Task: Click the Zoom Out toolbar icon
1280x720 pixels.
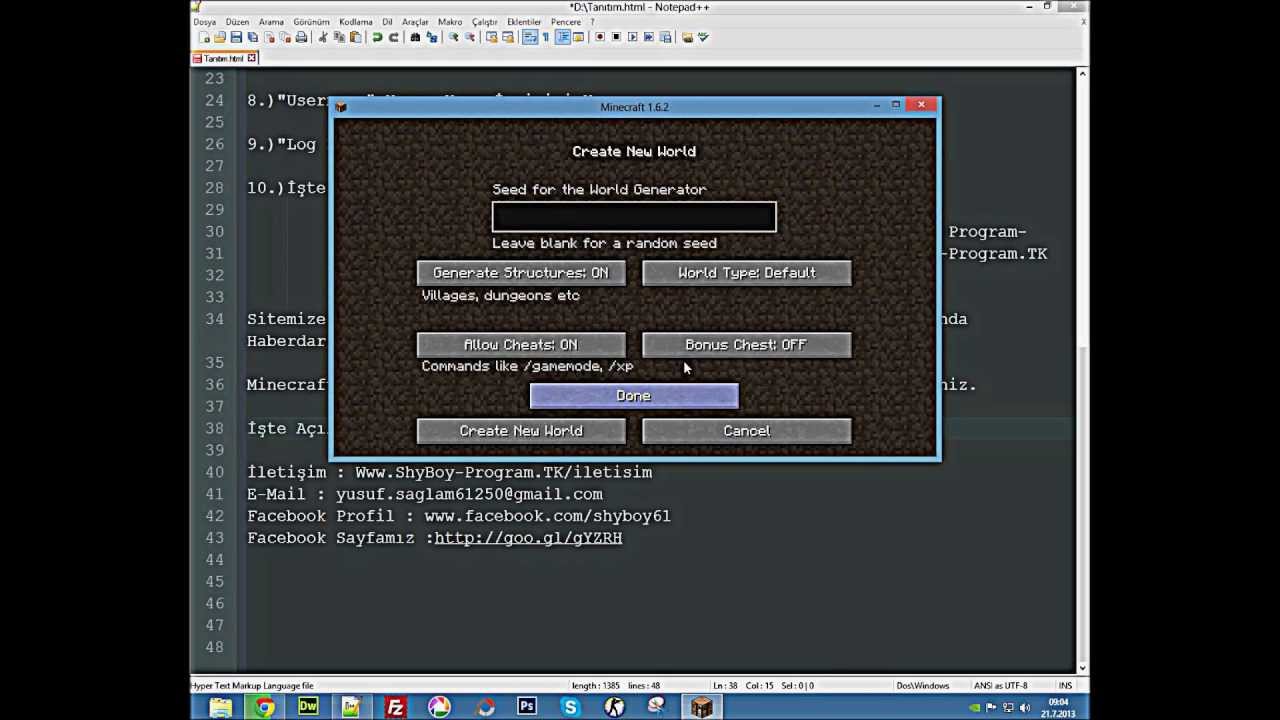Action: (469, 37)
